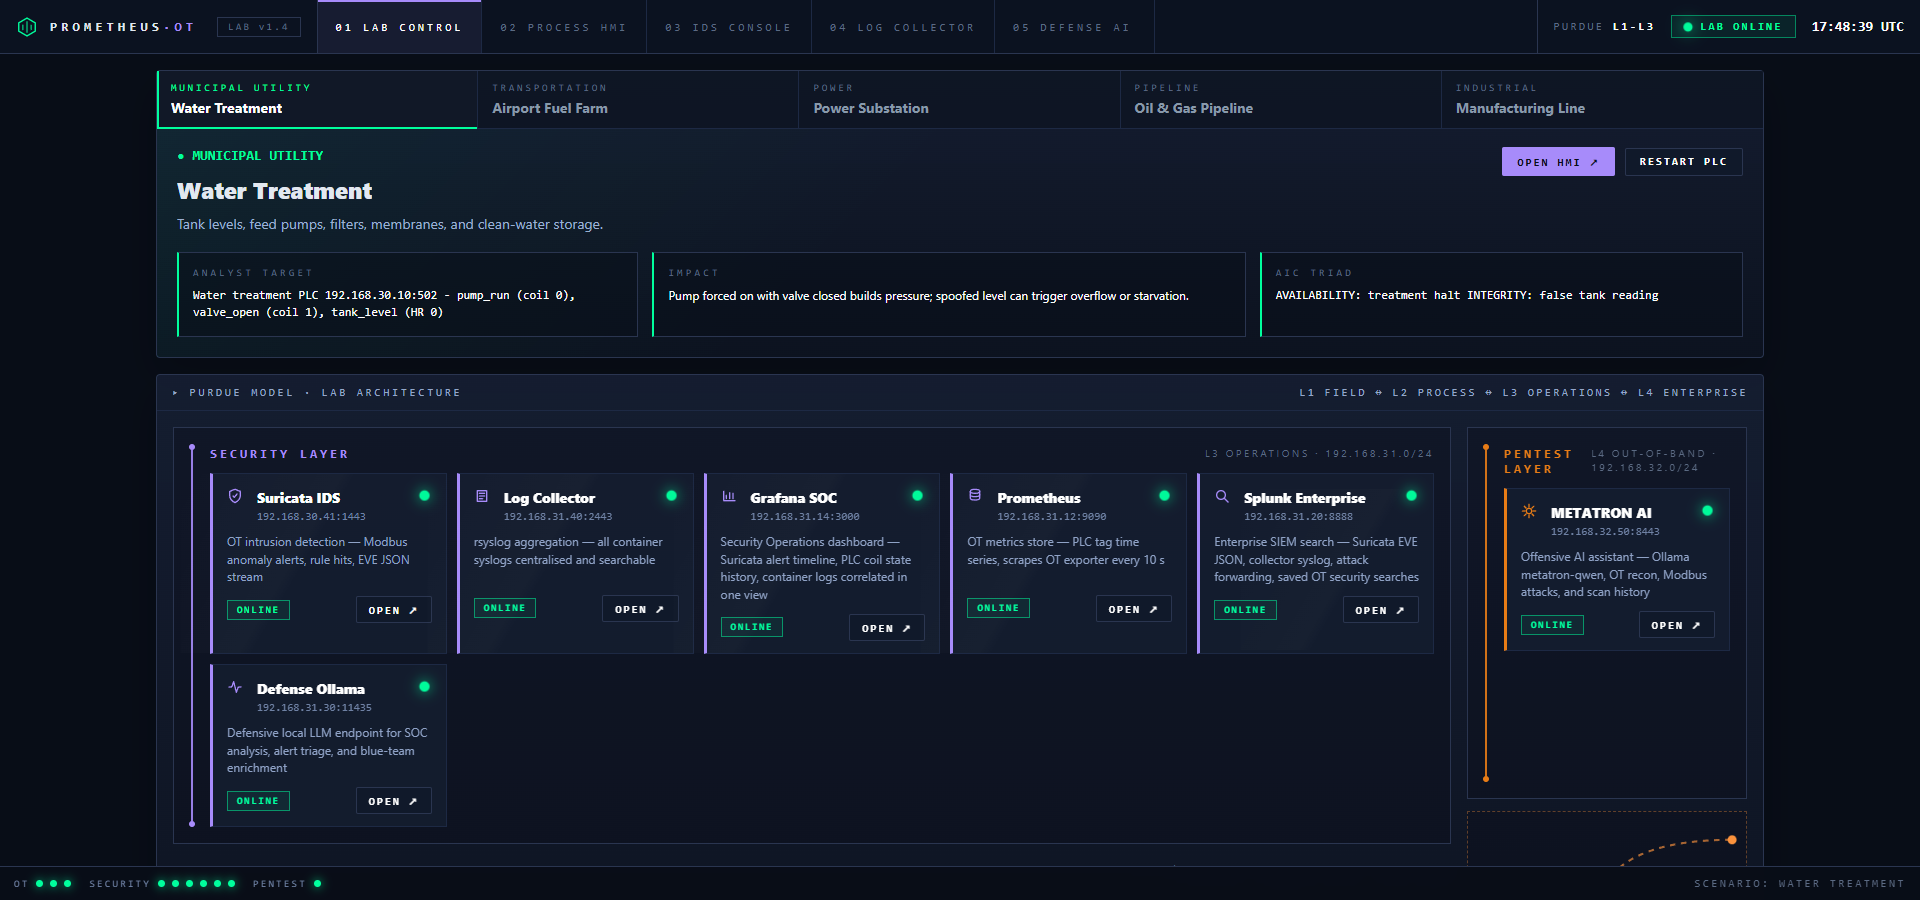Click the Suricata IDS shield icon
Image resolution: width=1920 pixels, height=900 pixels.
point(235,496)
